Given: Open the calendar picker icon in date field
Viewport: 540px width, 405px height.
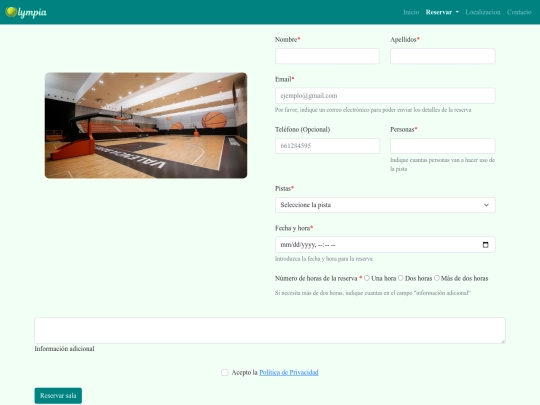Looking at the screenshot, I should click(486, 245).
